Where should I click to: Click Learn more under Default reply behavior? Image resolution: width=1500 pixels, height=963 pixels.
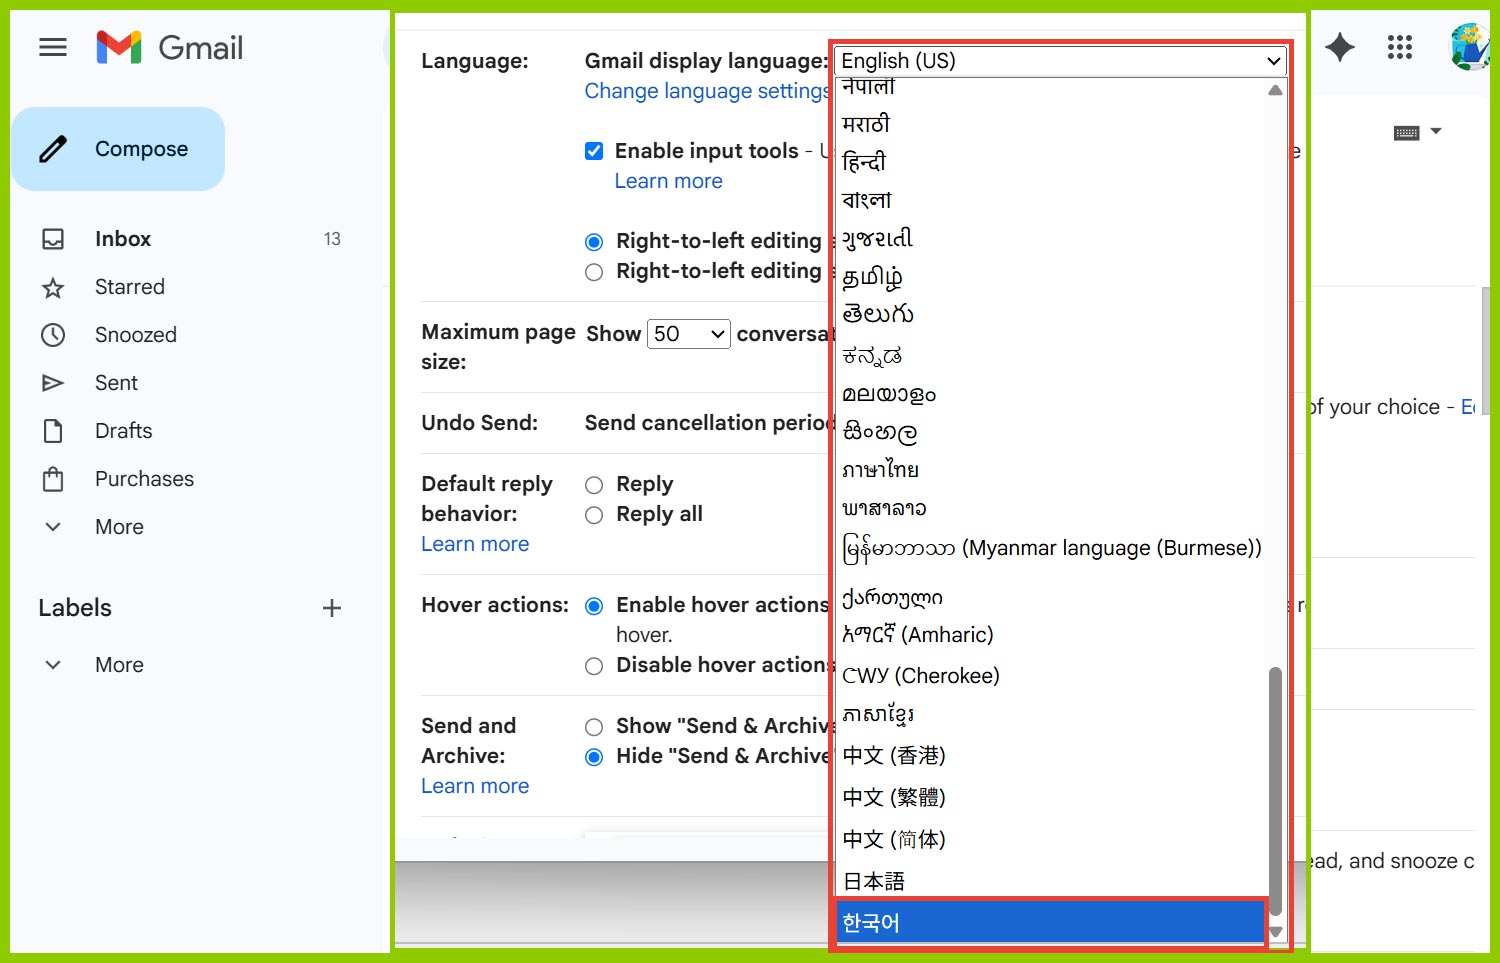(475, 544)
